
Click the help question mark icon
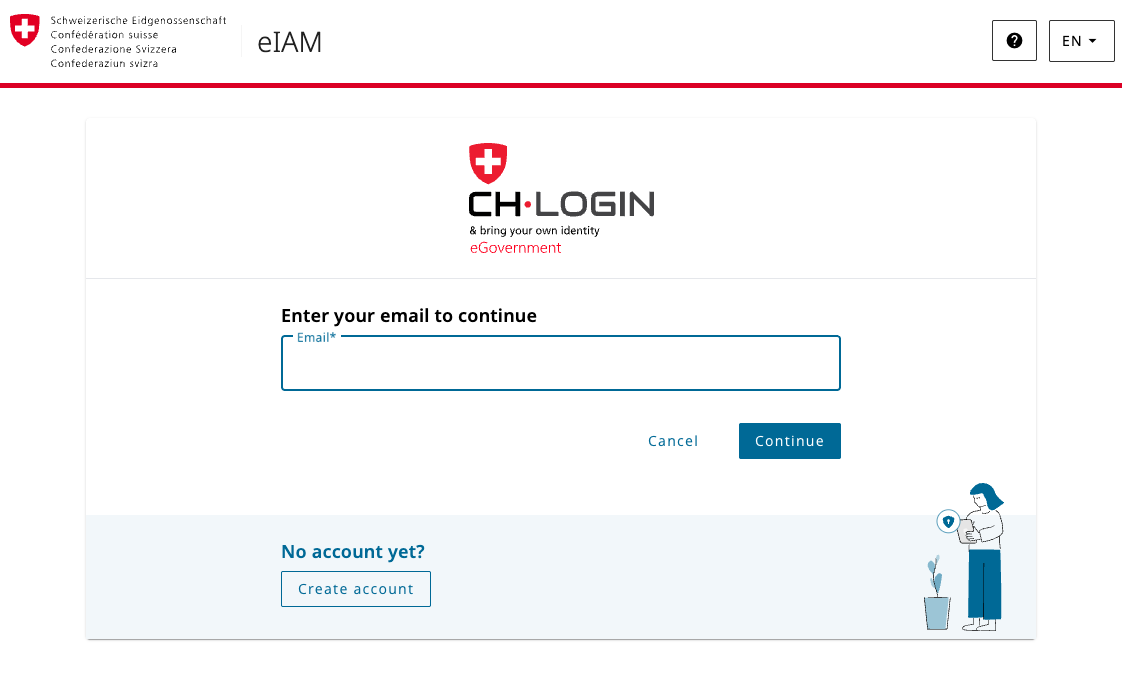click(x=1014, y=40)
